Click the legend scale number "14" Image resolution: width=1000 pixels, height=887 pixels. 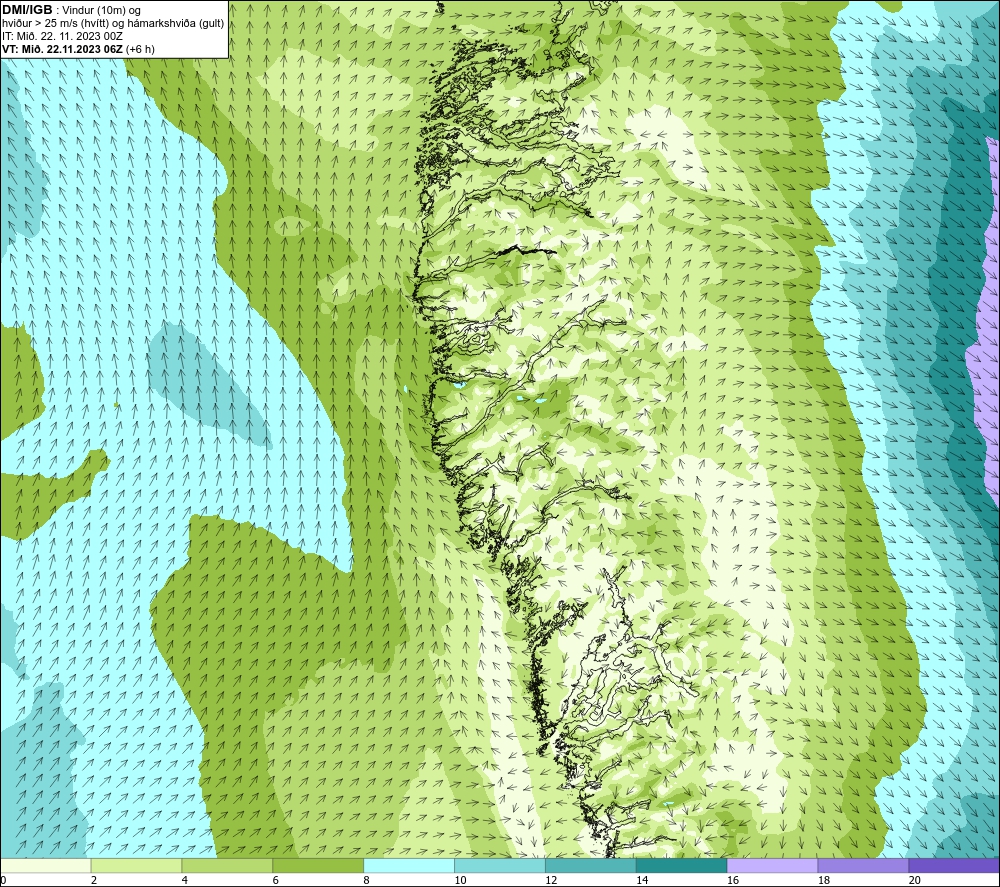point(642,880)
